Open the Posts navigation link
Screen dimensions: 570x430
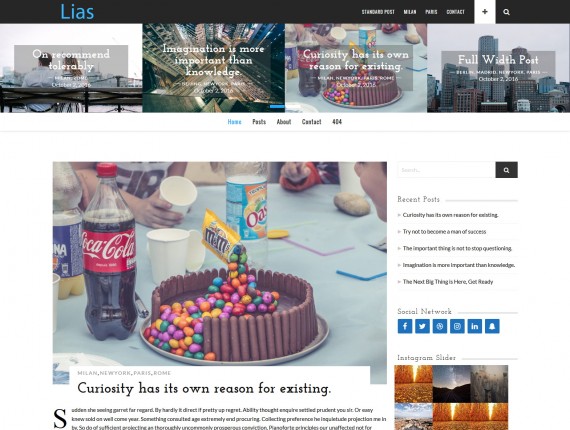(x=259, y=122)
